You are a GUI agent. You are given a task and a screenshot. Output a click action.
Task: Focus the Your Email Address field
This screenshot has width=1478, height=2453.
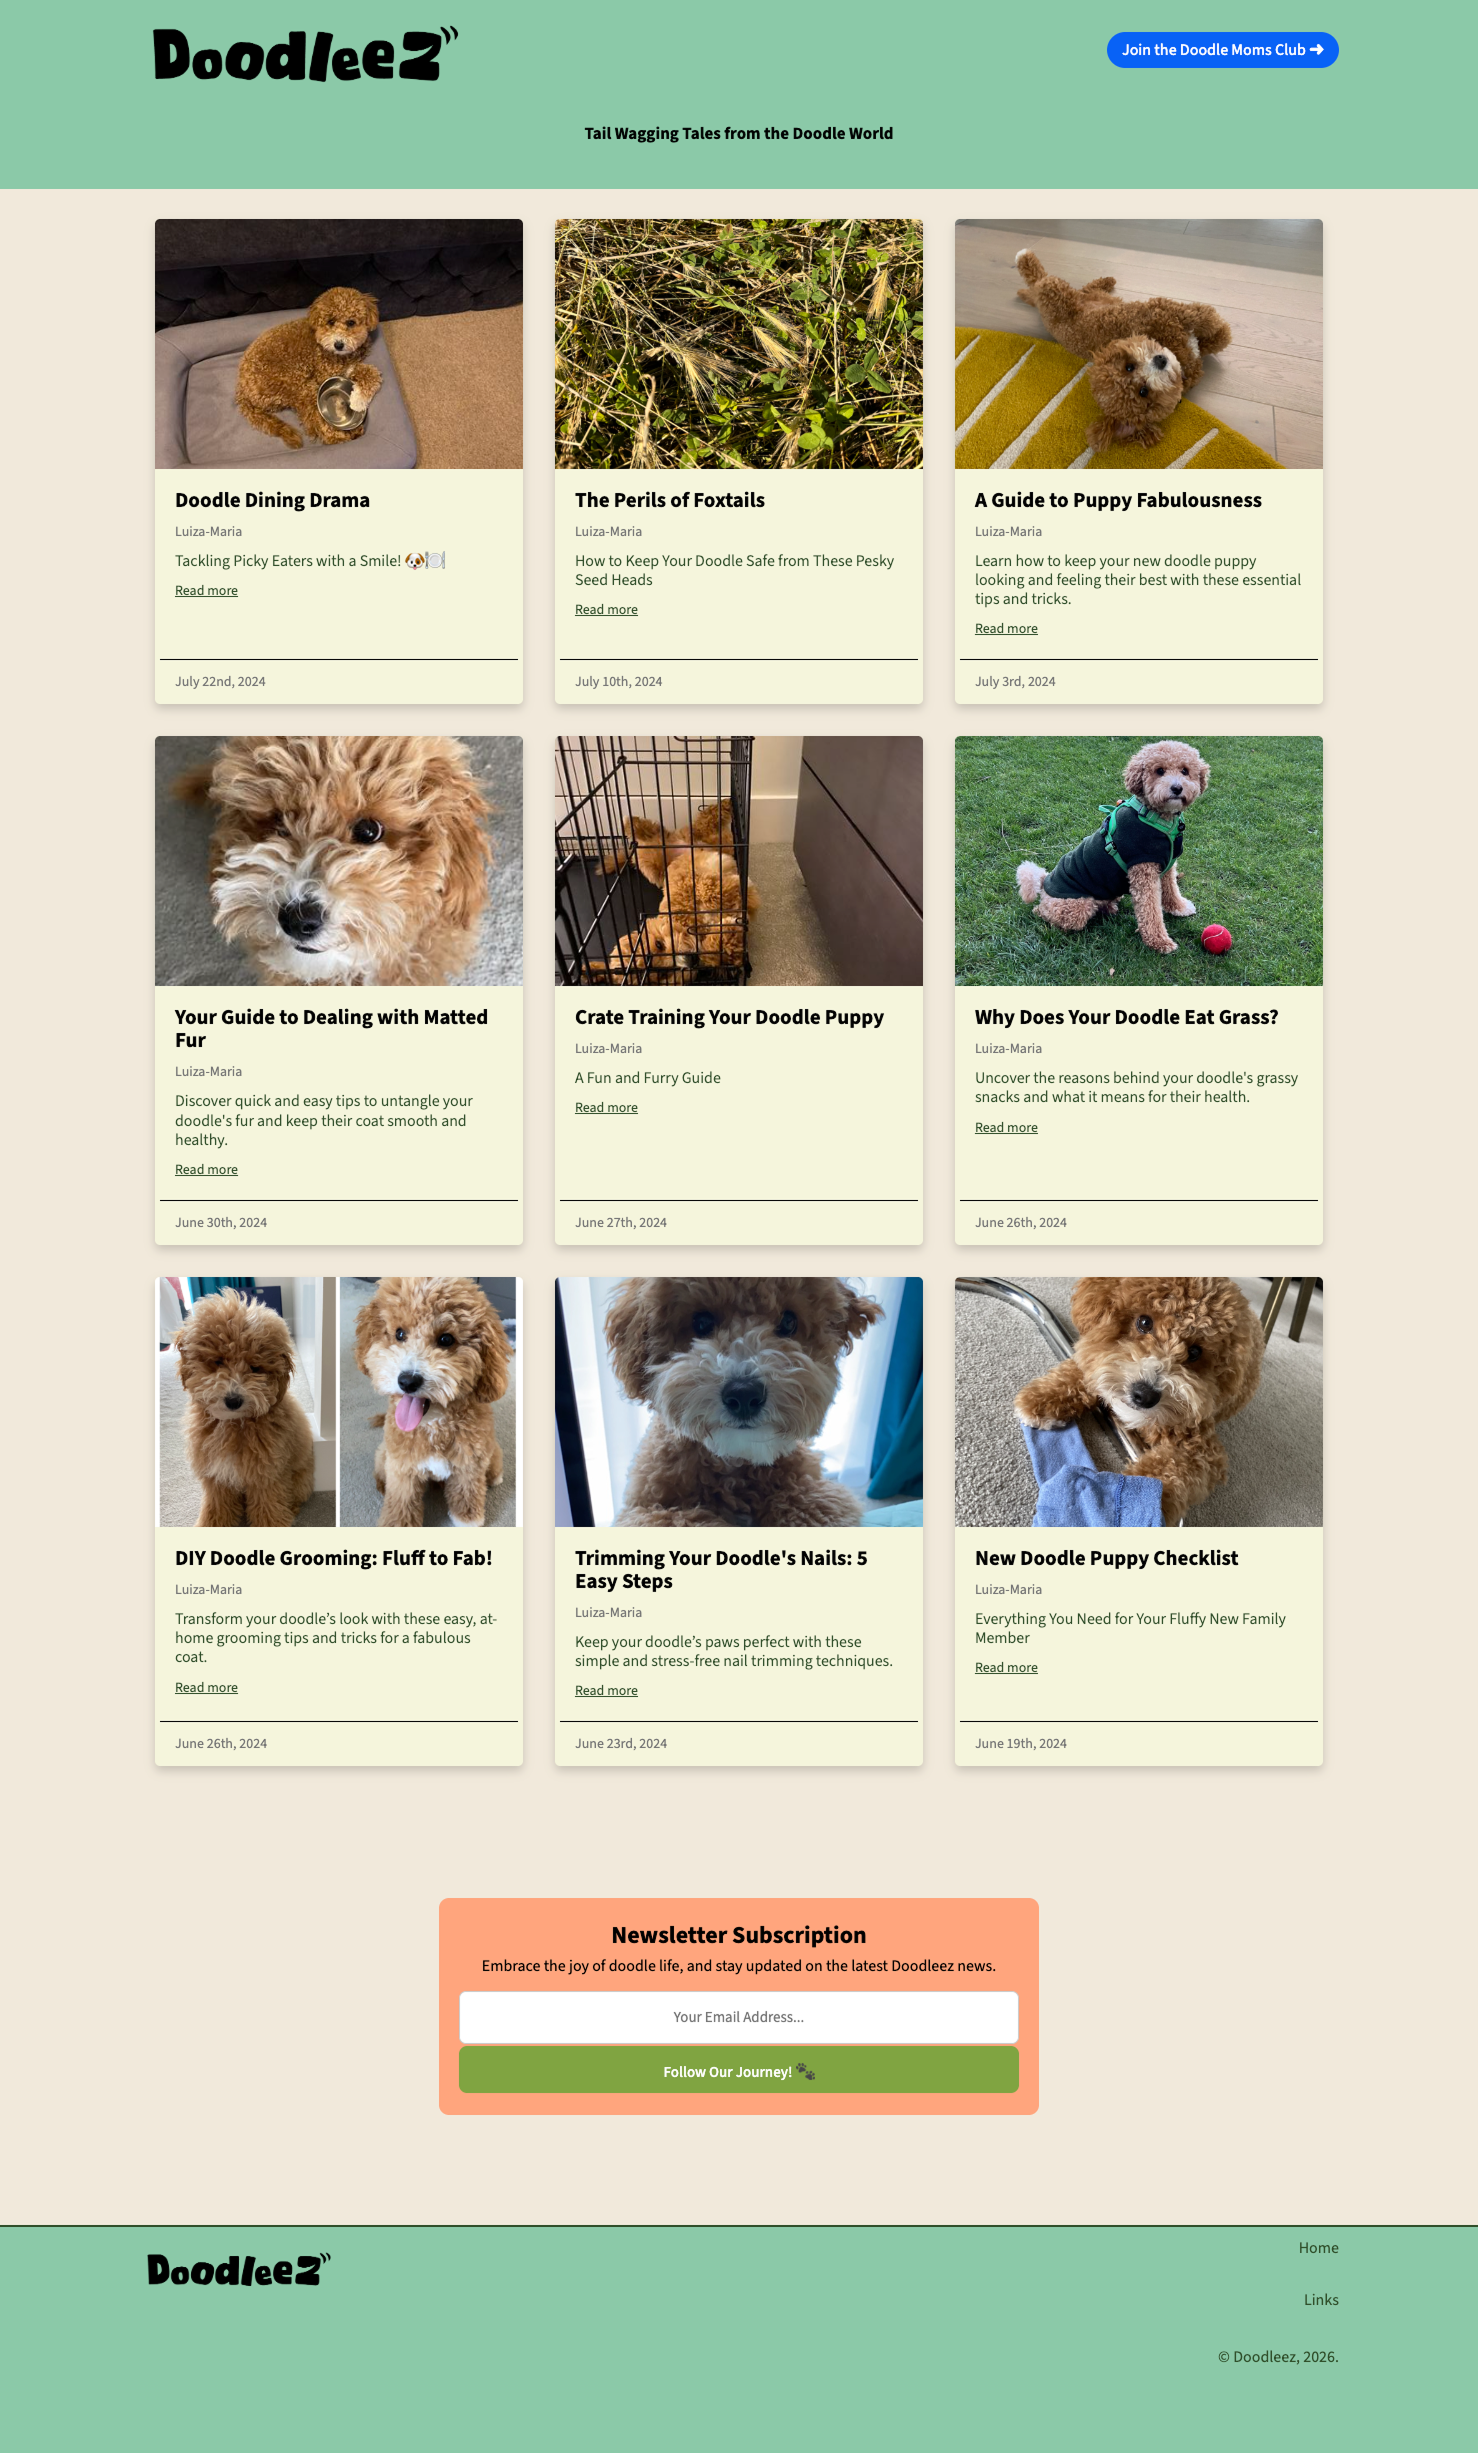tap(739, 2017)
